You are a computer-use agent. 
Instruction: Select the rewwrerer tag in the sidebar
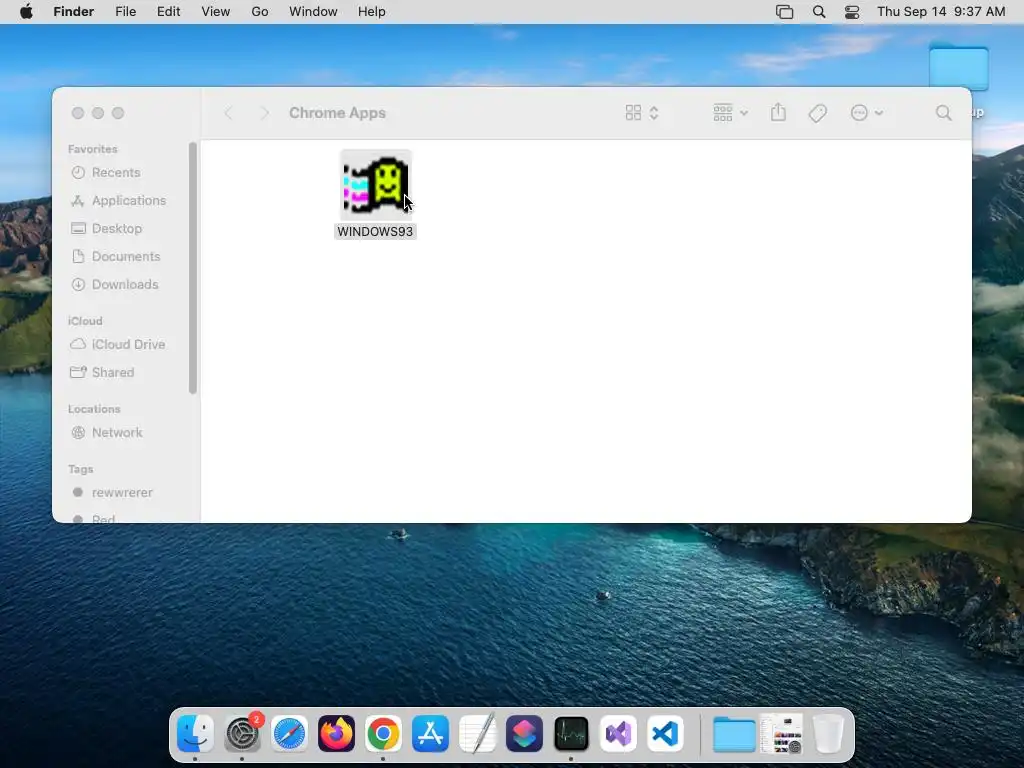tap(122, 492)
